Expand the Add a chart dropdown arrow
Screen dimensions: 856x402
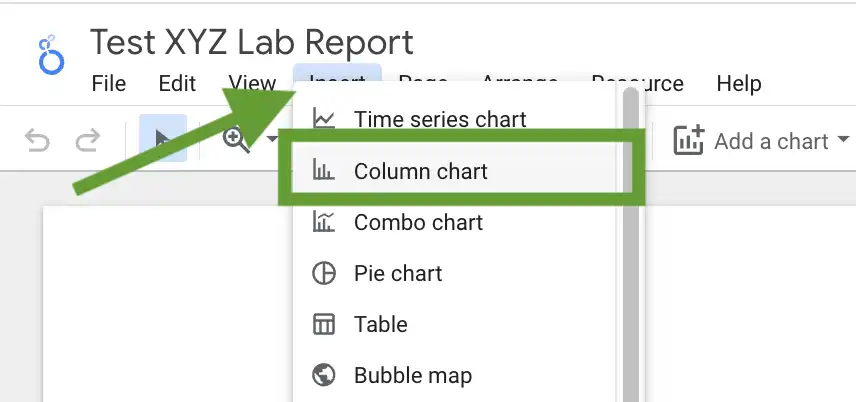[x=843, y=139]
